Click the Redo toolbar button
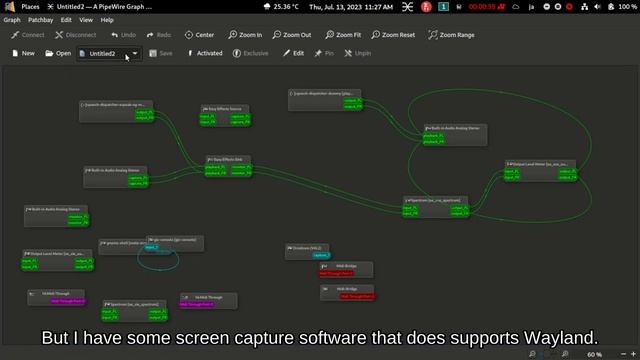This screenshot has height=360, width=640. [x=159, y=35]
